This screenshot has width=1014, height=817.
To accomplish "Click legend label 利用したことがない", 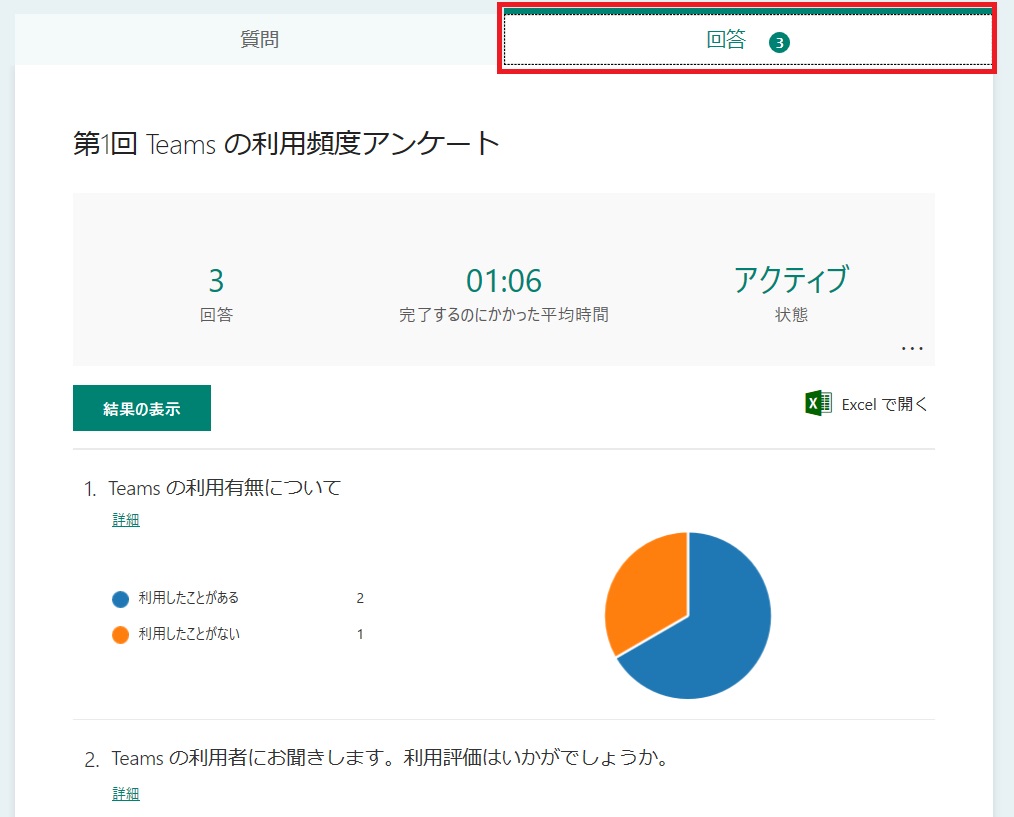I will [x=189, y=633].
